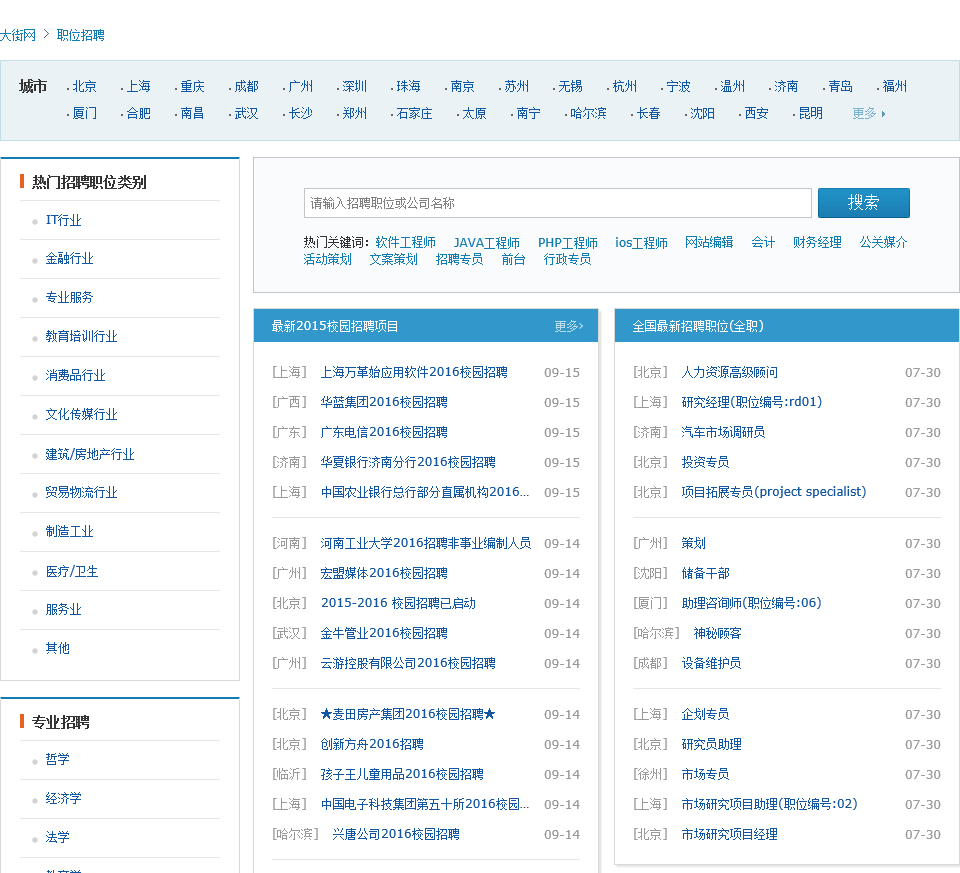View the 人力资源高级顾问 job posting
This screenshot has height=873, width=960.
pyautogui.click(x=728, y=372)
